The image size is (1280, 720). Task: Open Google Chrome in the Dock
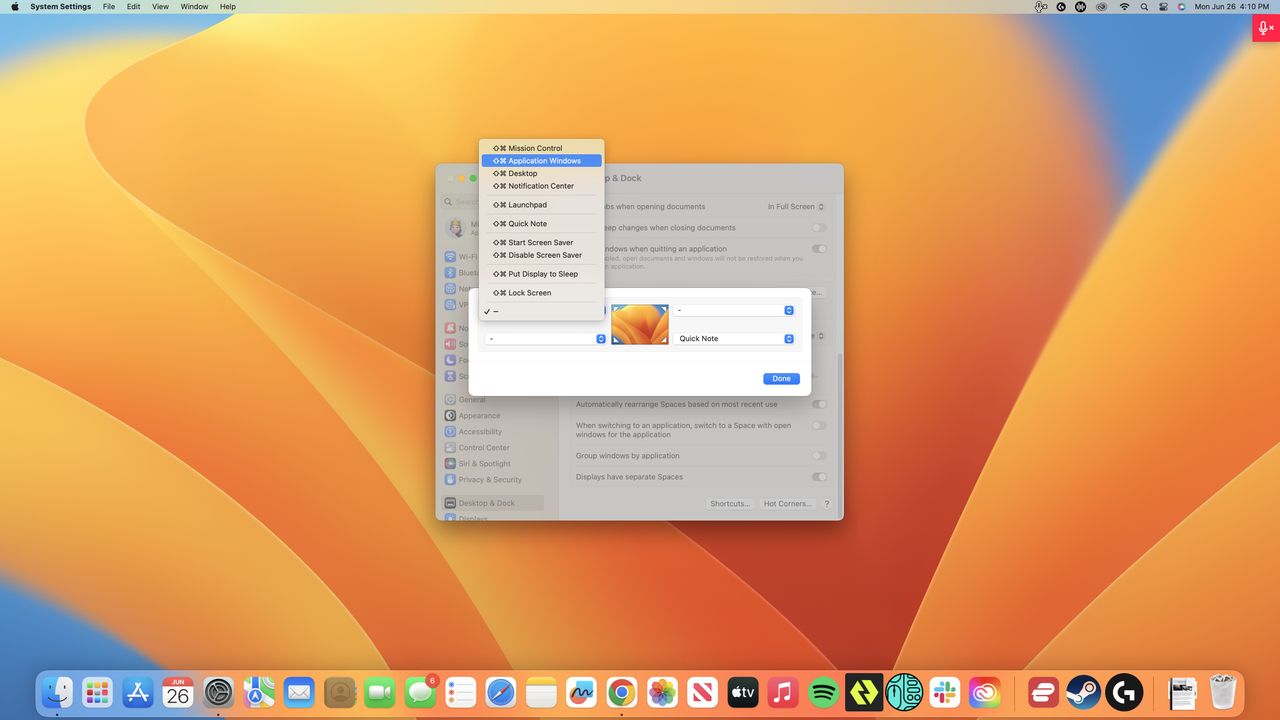pos(621,692)
